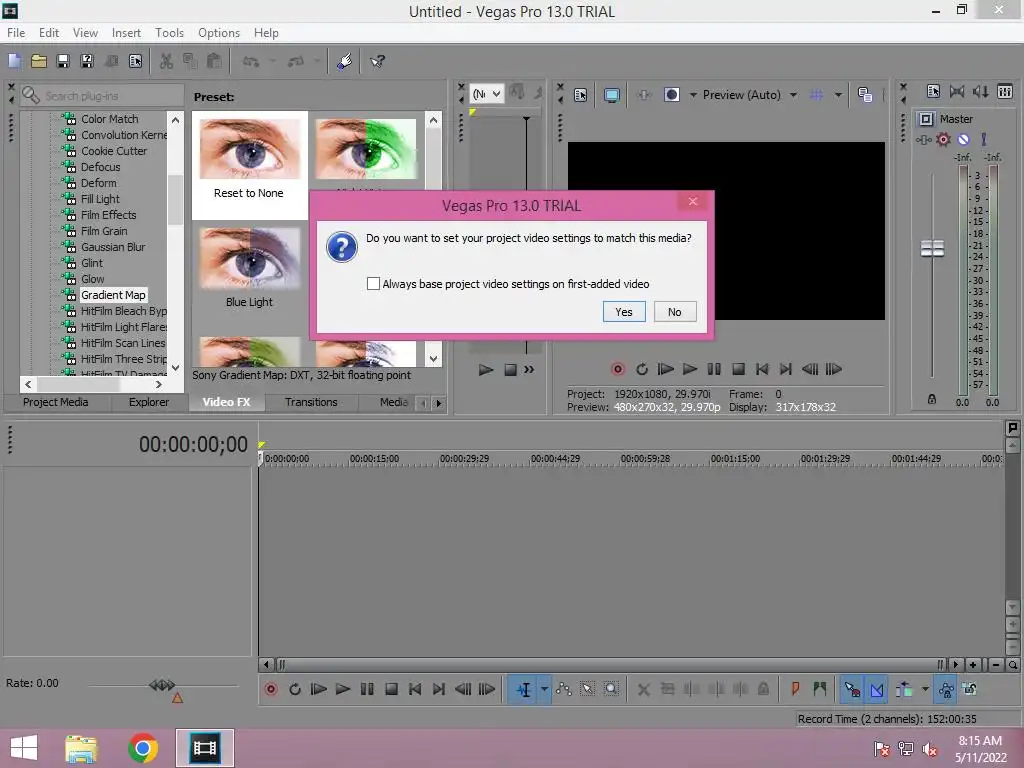Open the edit tool dropdown arrow
1024x768 pixels.
click(x=544, y=690)
